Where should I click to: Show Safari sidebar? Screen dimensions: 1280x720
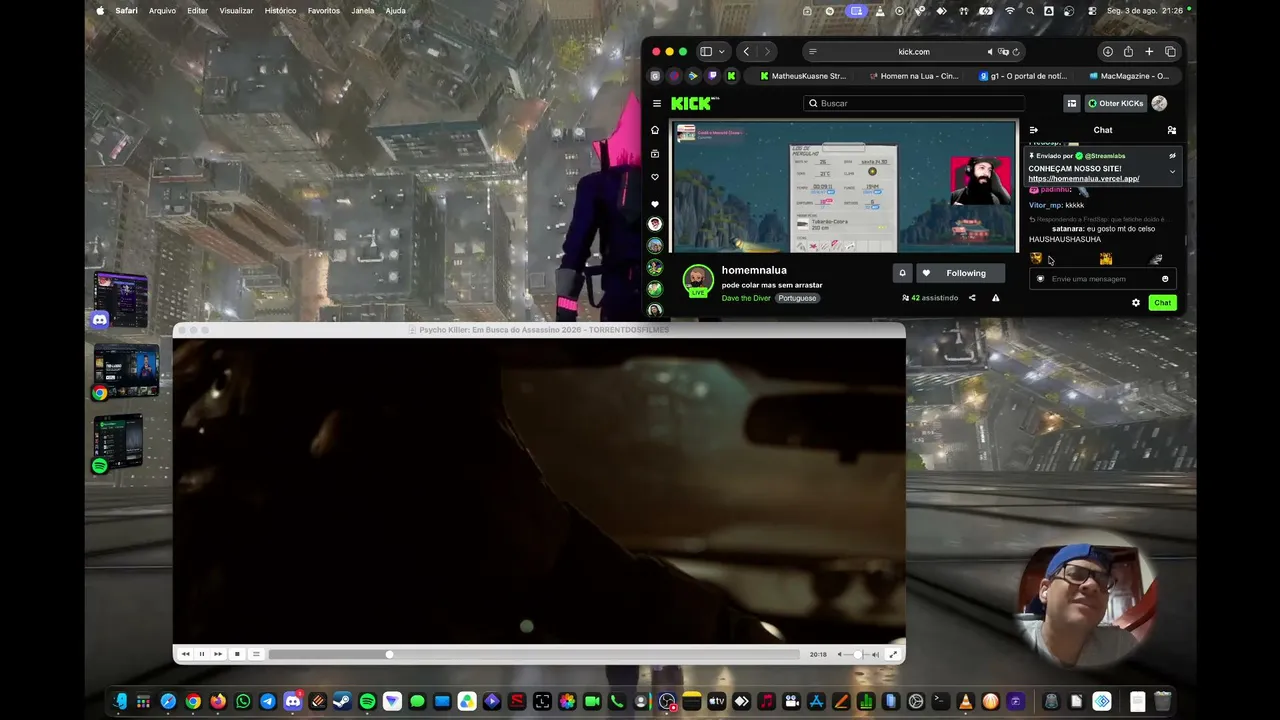(x=706, y=52)
